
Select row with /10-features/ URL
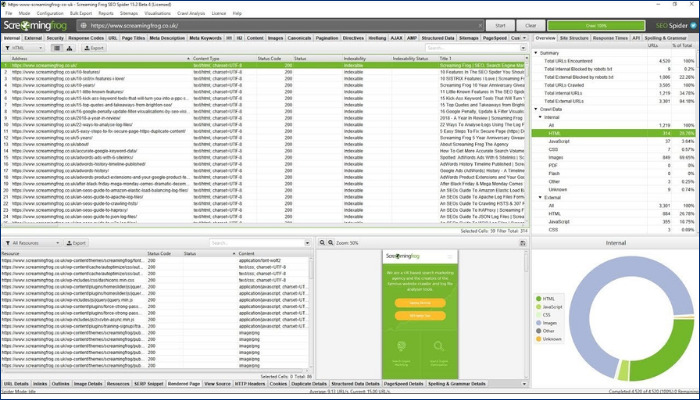[263, 72]
